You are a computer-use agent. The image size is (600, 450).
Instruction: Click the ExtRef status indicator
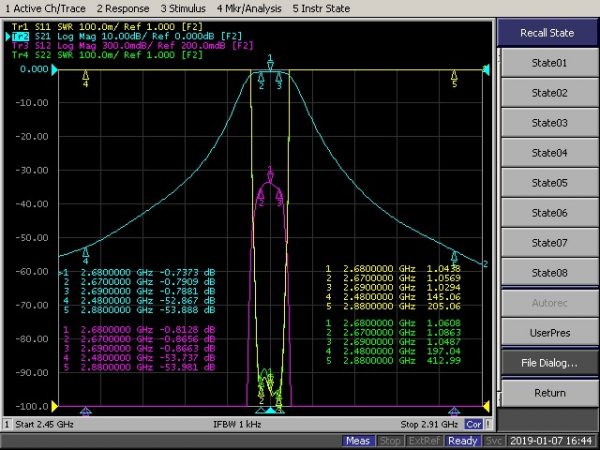tap(424, 441)
